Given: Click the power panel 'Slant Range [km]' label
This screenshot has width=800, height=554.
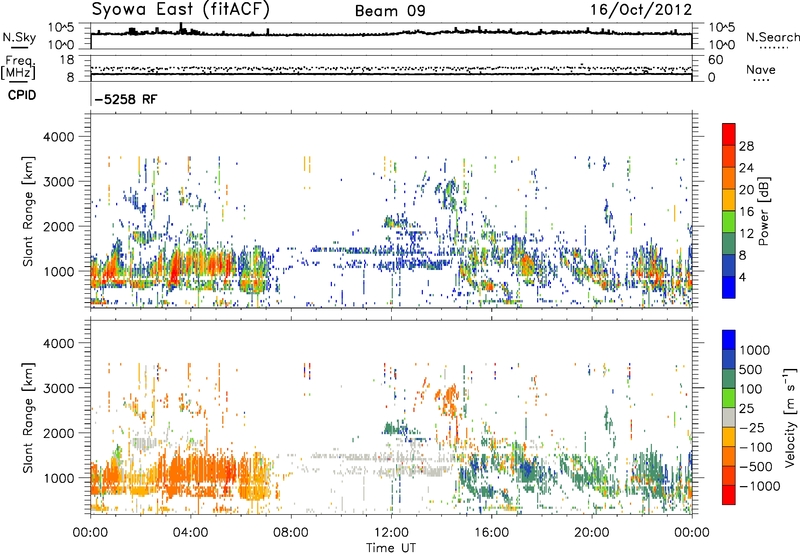Looking at the screenshot, I should click(28, 211).
